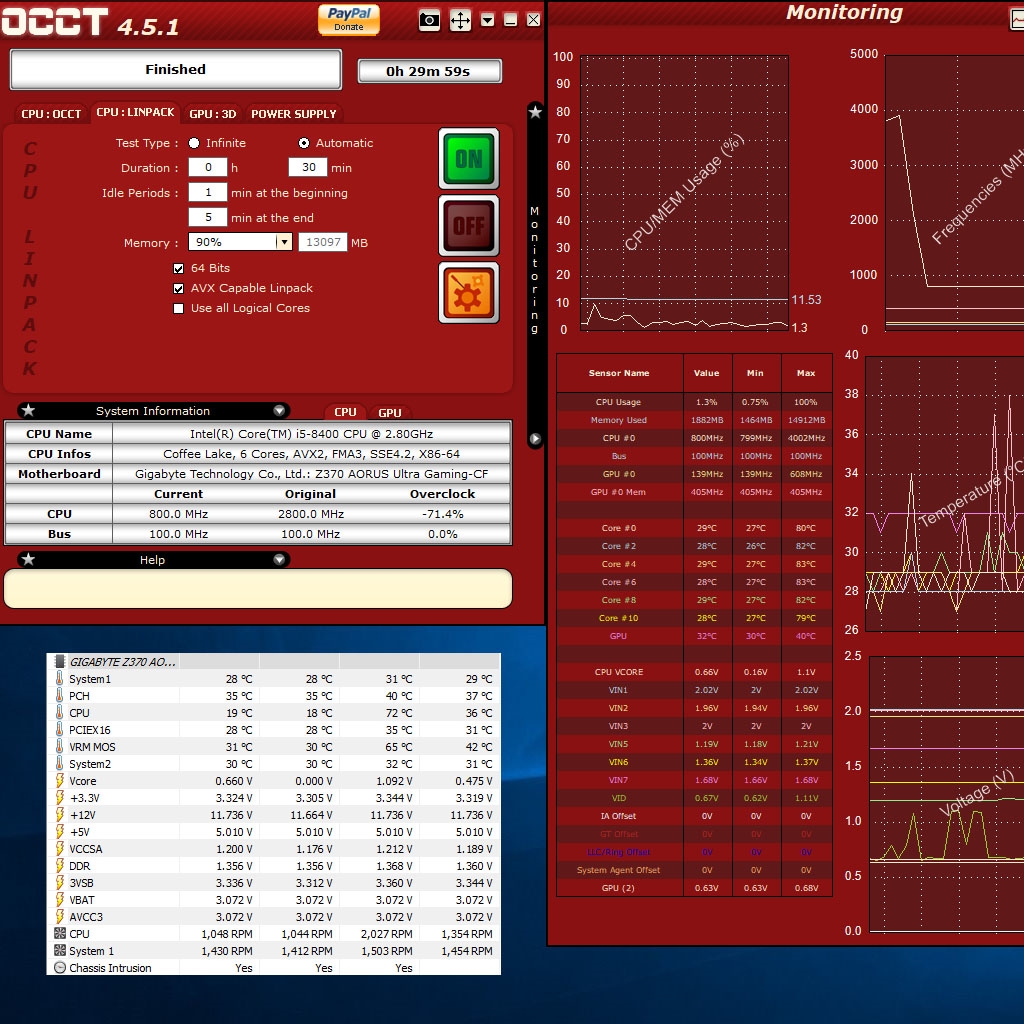Click the +12V voltage lightning icon
The width and height of the screenshot is (1024, 1024).
(x=59, y=814)
